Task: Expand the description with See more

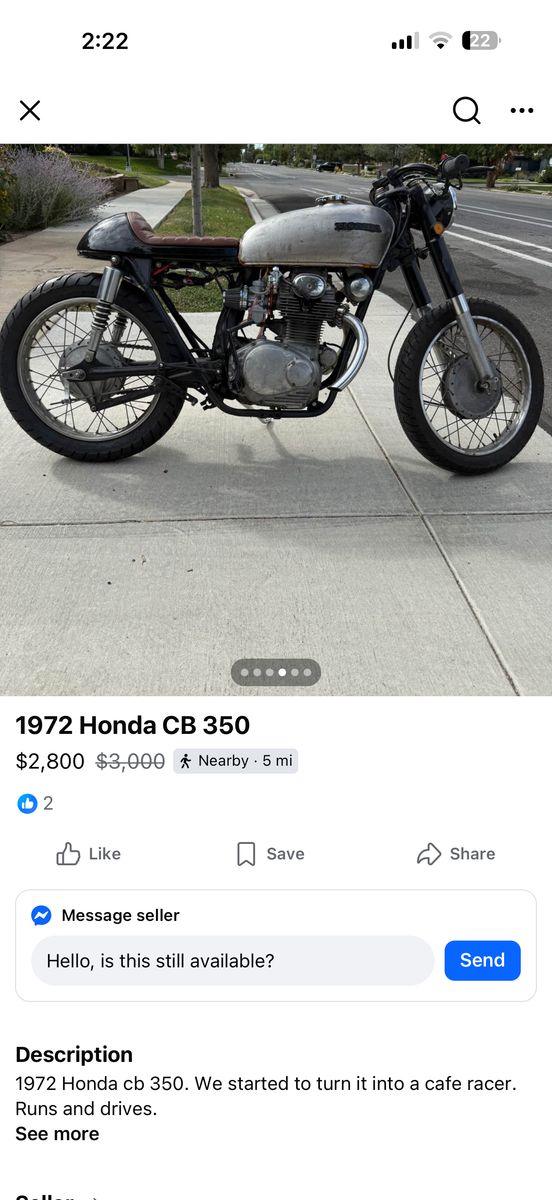Action: tap(57, 1134)
